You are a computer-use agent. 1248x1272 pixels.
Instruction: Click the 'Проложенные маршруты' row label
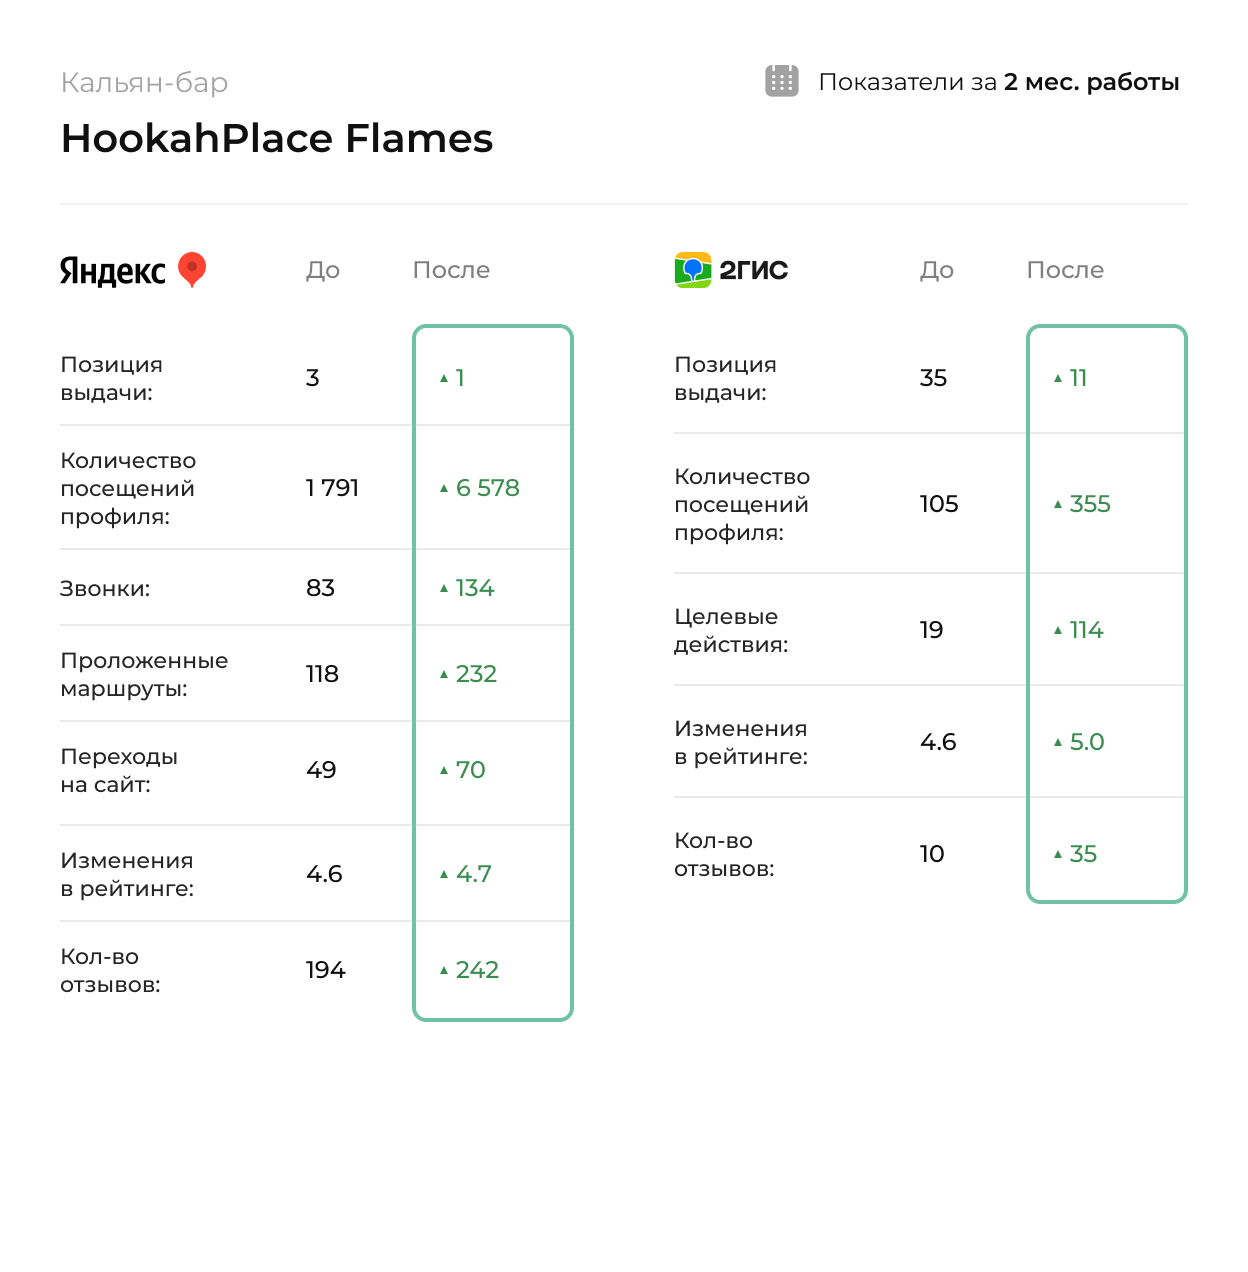pyautogui.click(x=144, y=674)
